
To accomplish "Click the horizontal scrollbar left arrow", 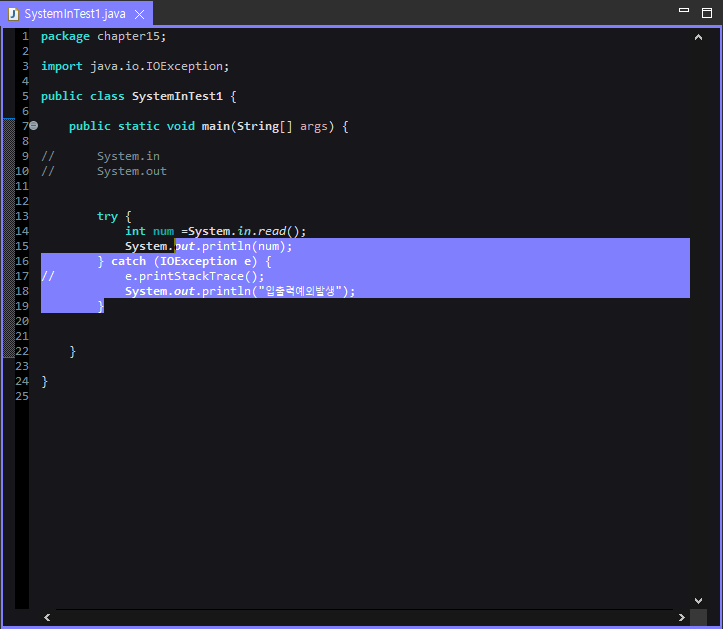I will pyautogui.click(x=47, y=617).
